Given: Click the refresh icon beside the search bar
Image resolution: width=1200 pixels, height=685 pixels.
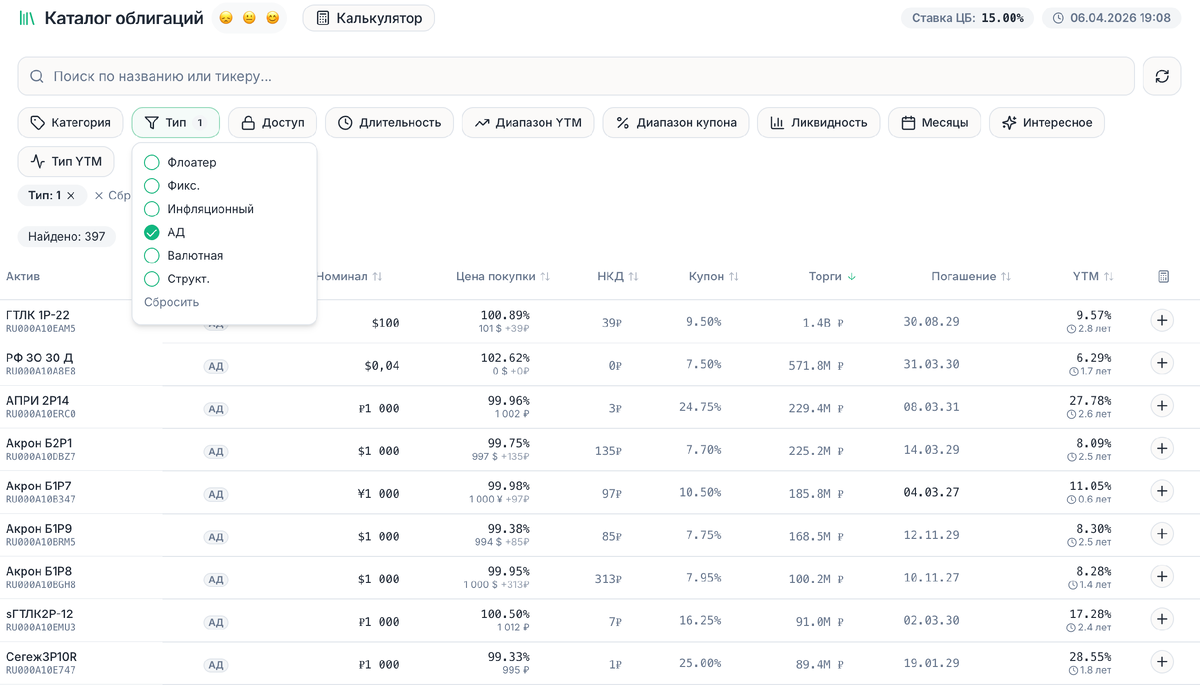Looking at the screenshot, I should pyautogui.click(x=1161, y=76).
